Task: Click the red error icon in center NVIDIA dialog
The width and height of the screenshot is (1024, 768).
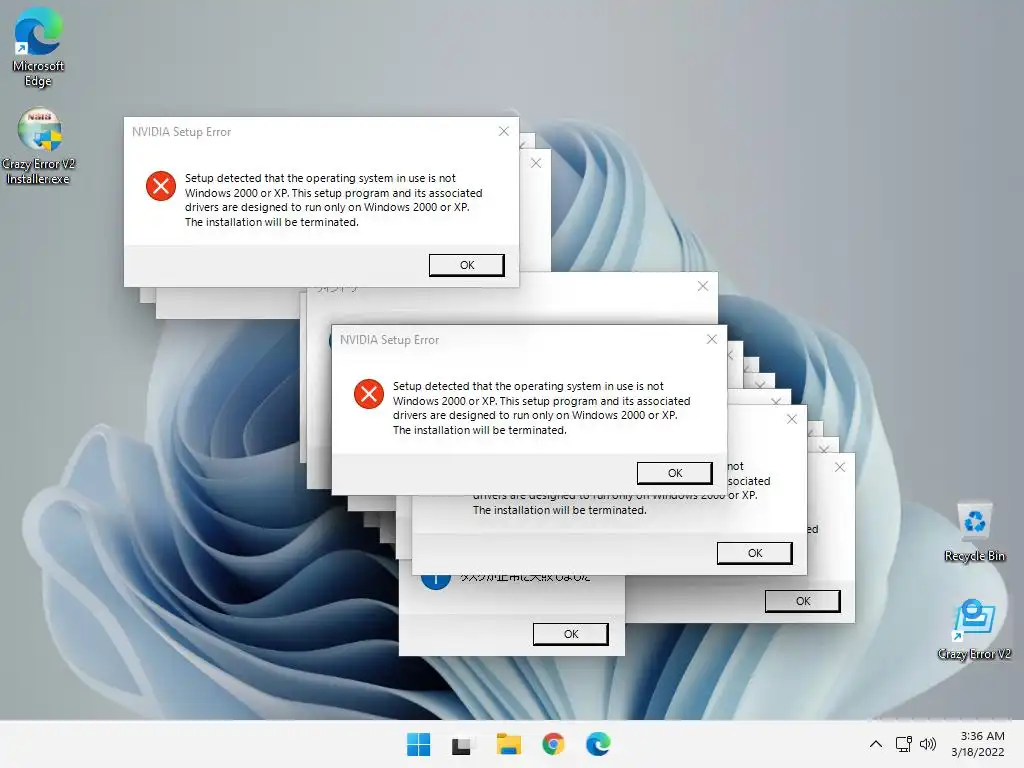Action: click(369, 394)
